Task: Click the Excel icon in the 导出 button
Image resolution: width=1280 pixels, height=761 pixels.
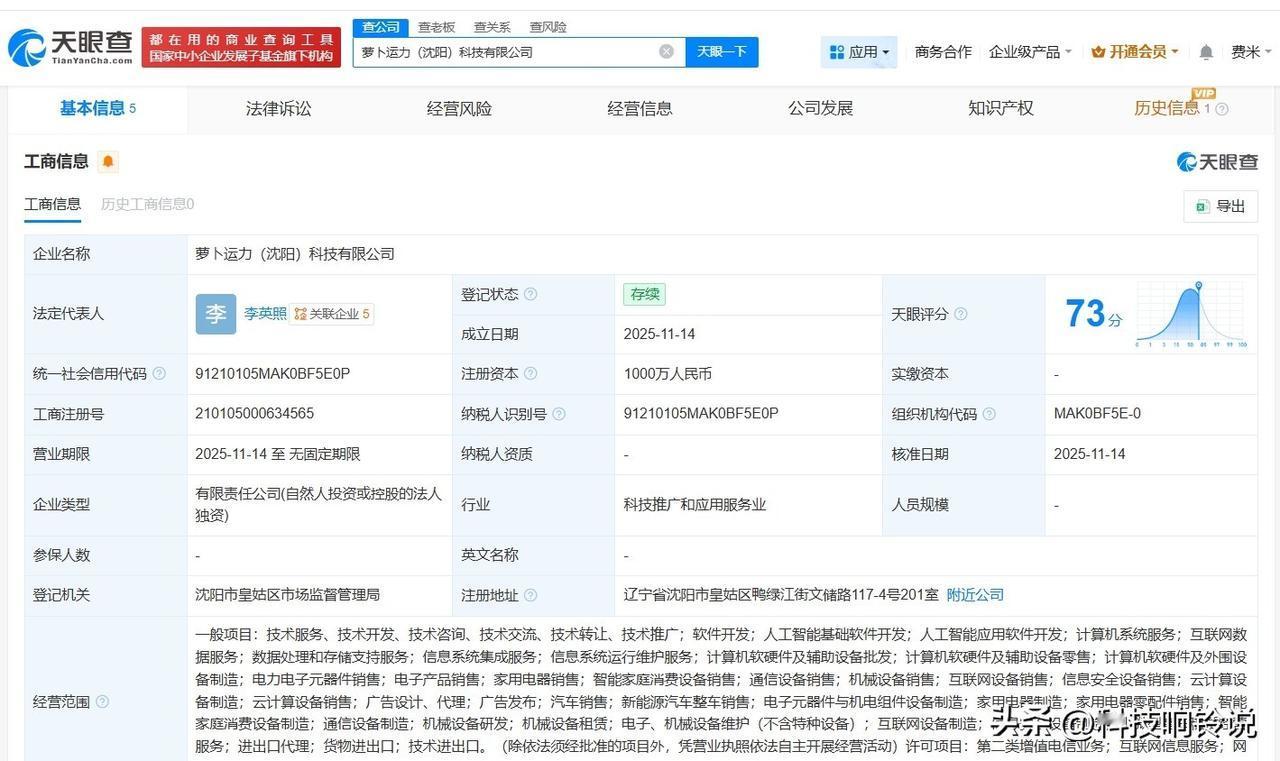Action: 1200,206
